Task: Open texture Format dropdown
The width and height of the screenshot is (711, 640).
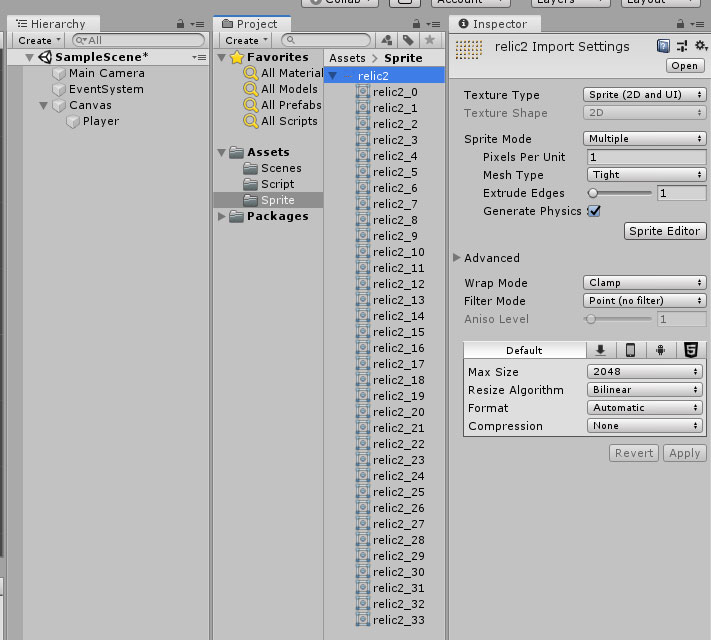Action: (x=644, y=408)
